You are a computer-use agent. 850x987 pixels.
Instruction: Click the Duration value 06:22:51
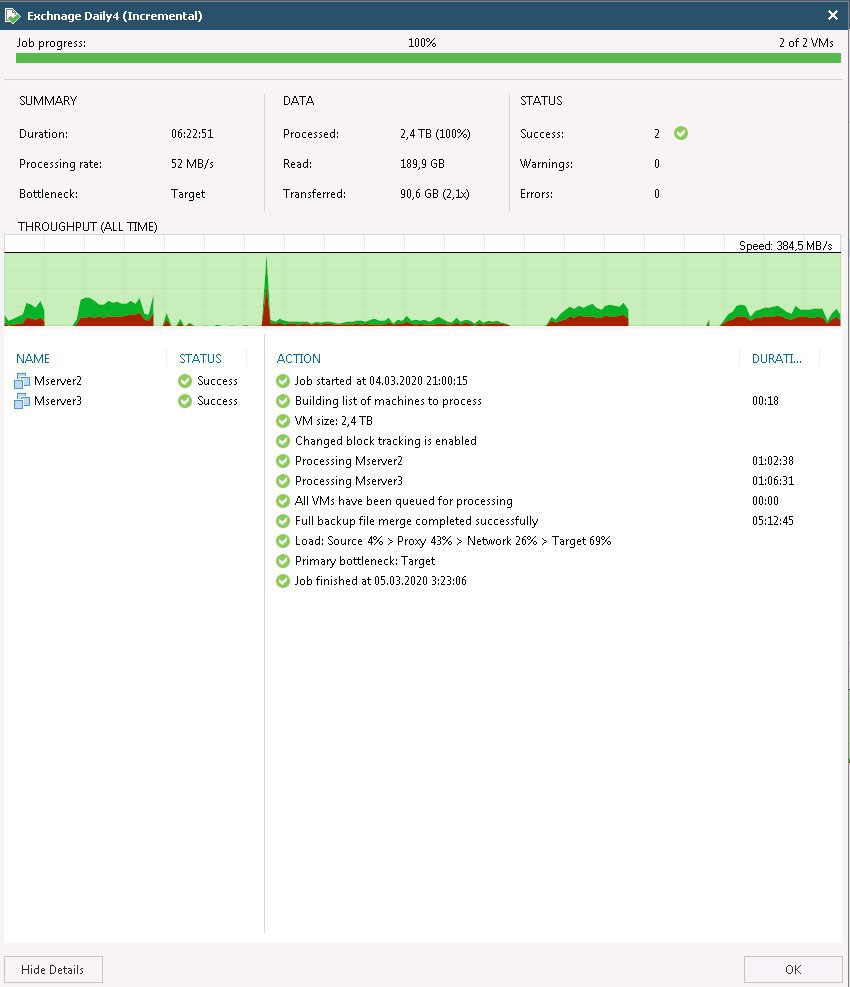pos(192,134)
